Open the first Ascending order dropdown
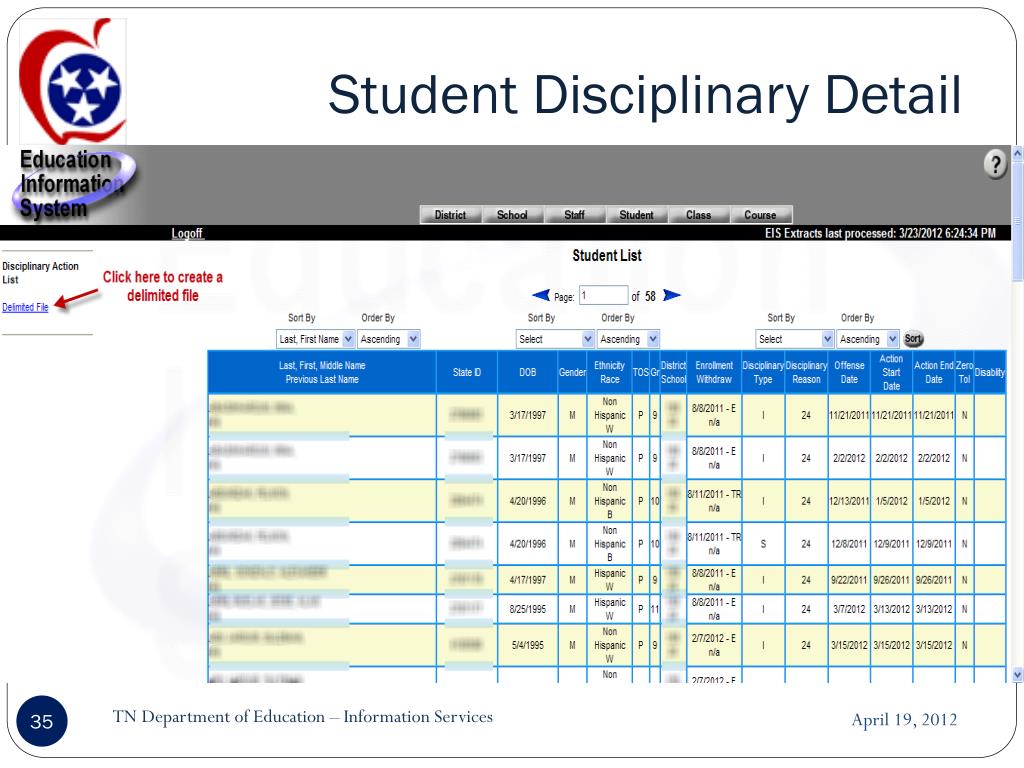This screenshot has width=1024, height=768. [x=389, y=339]
